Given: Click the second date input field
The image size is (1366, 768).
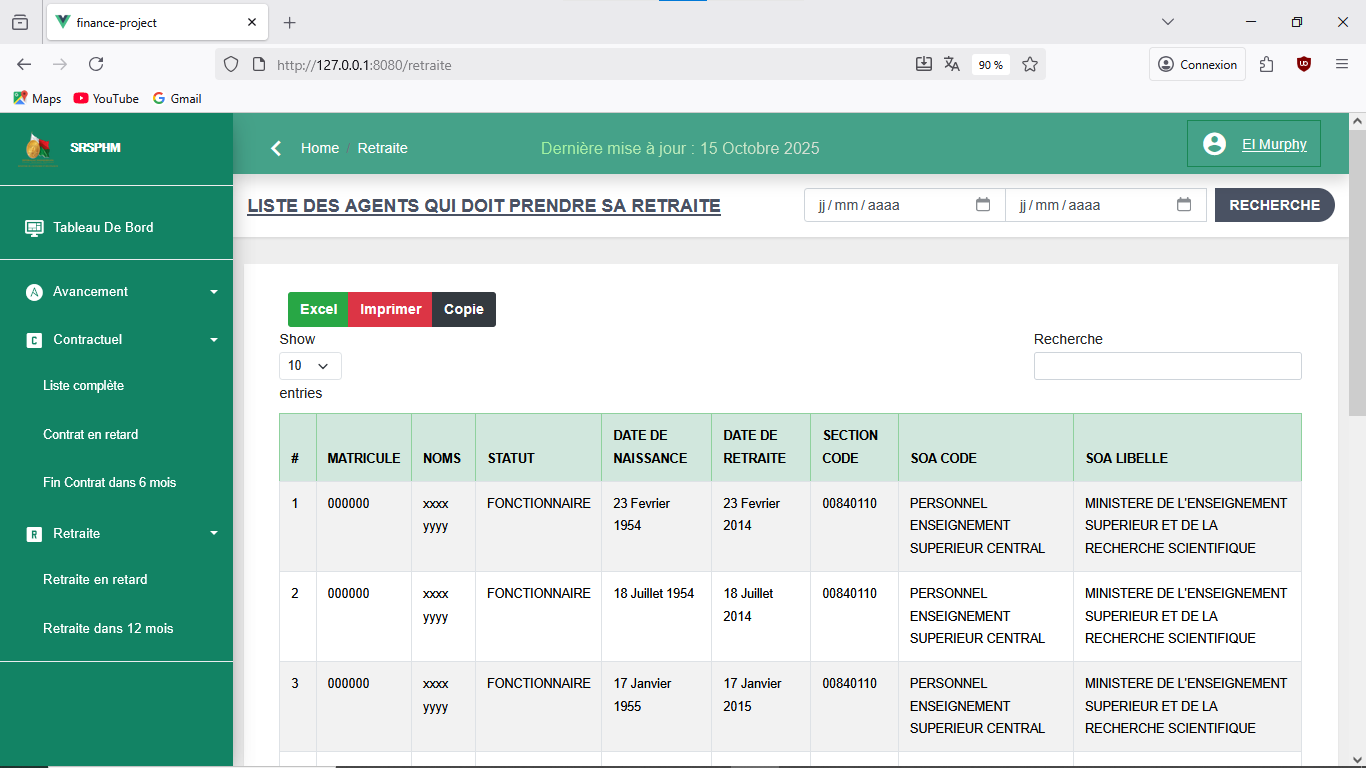Looking at the screenshot, I should pos(1105,205).
